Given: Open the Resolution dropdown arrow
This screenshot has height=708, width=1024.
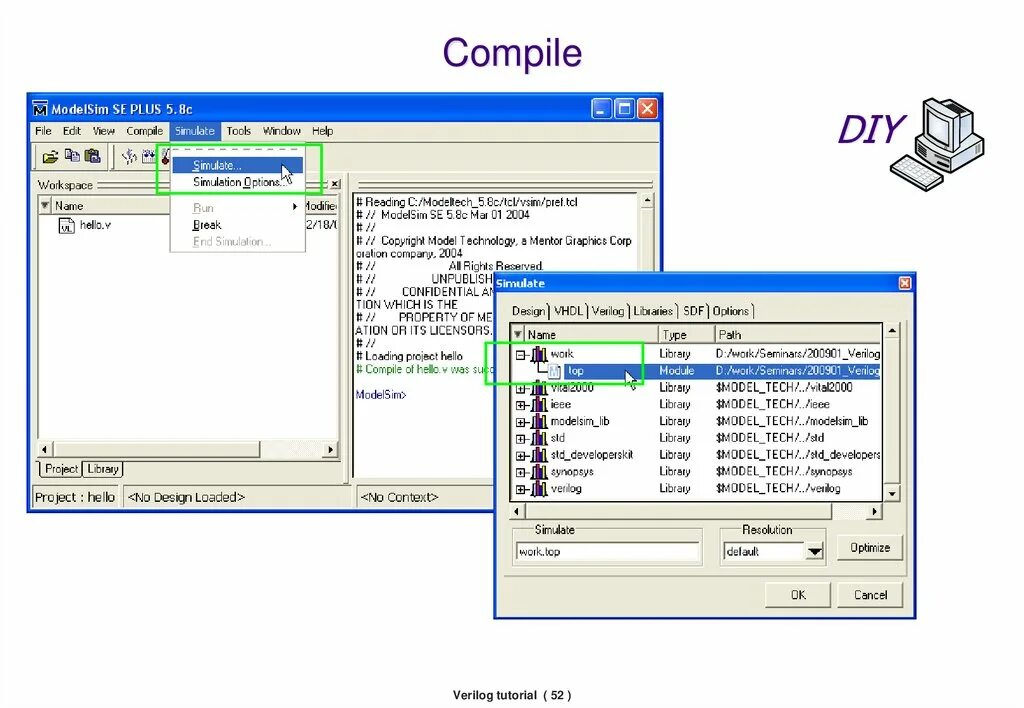Looking at the screenshot, I should [x=814, y=552].
